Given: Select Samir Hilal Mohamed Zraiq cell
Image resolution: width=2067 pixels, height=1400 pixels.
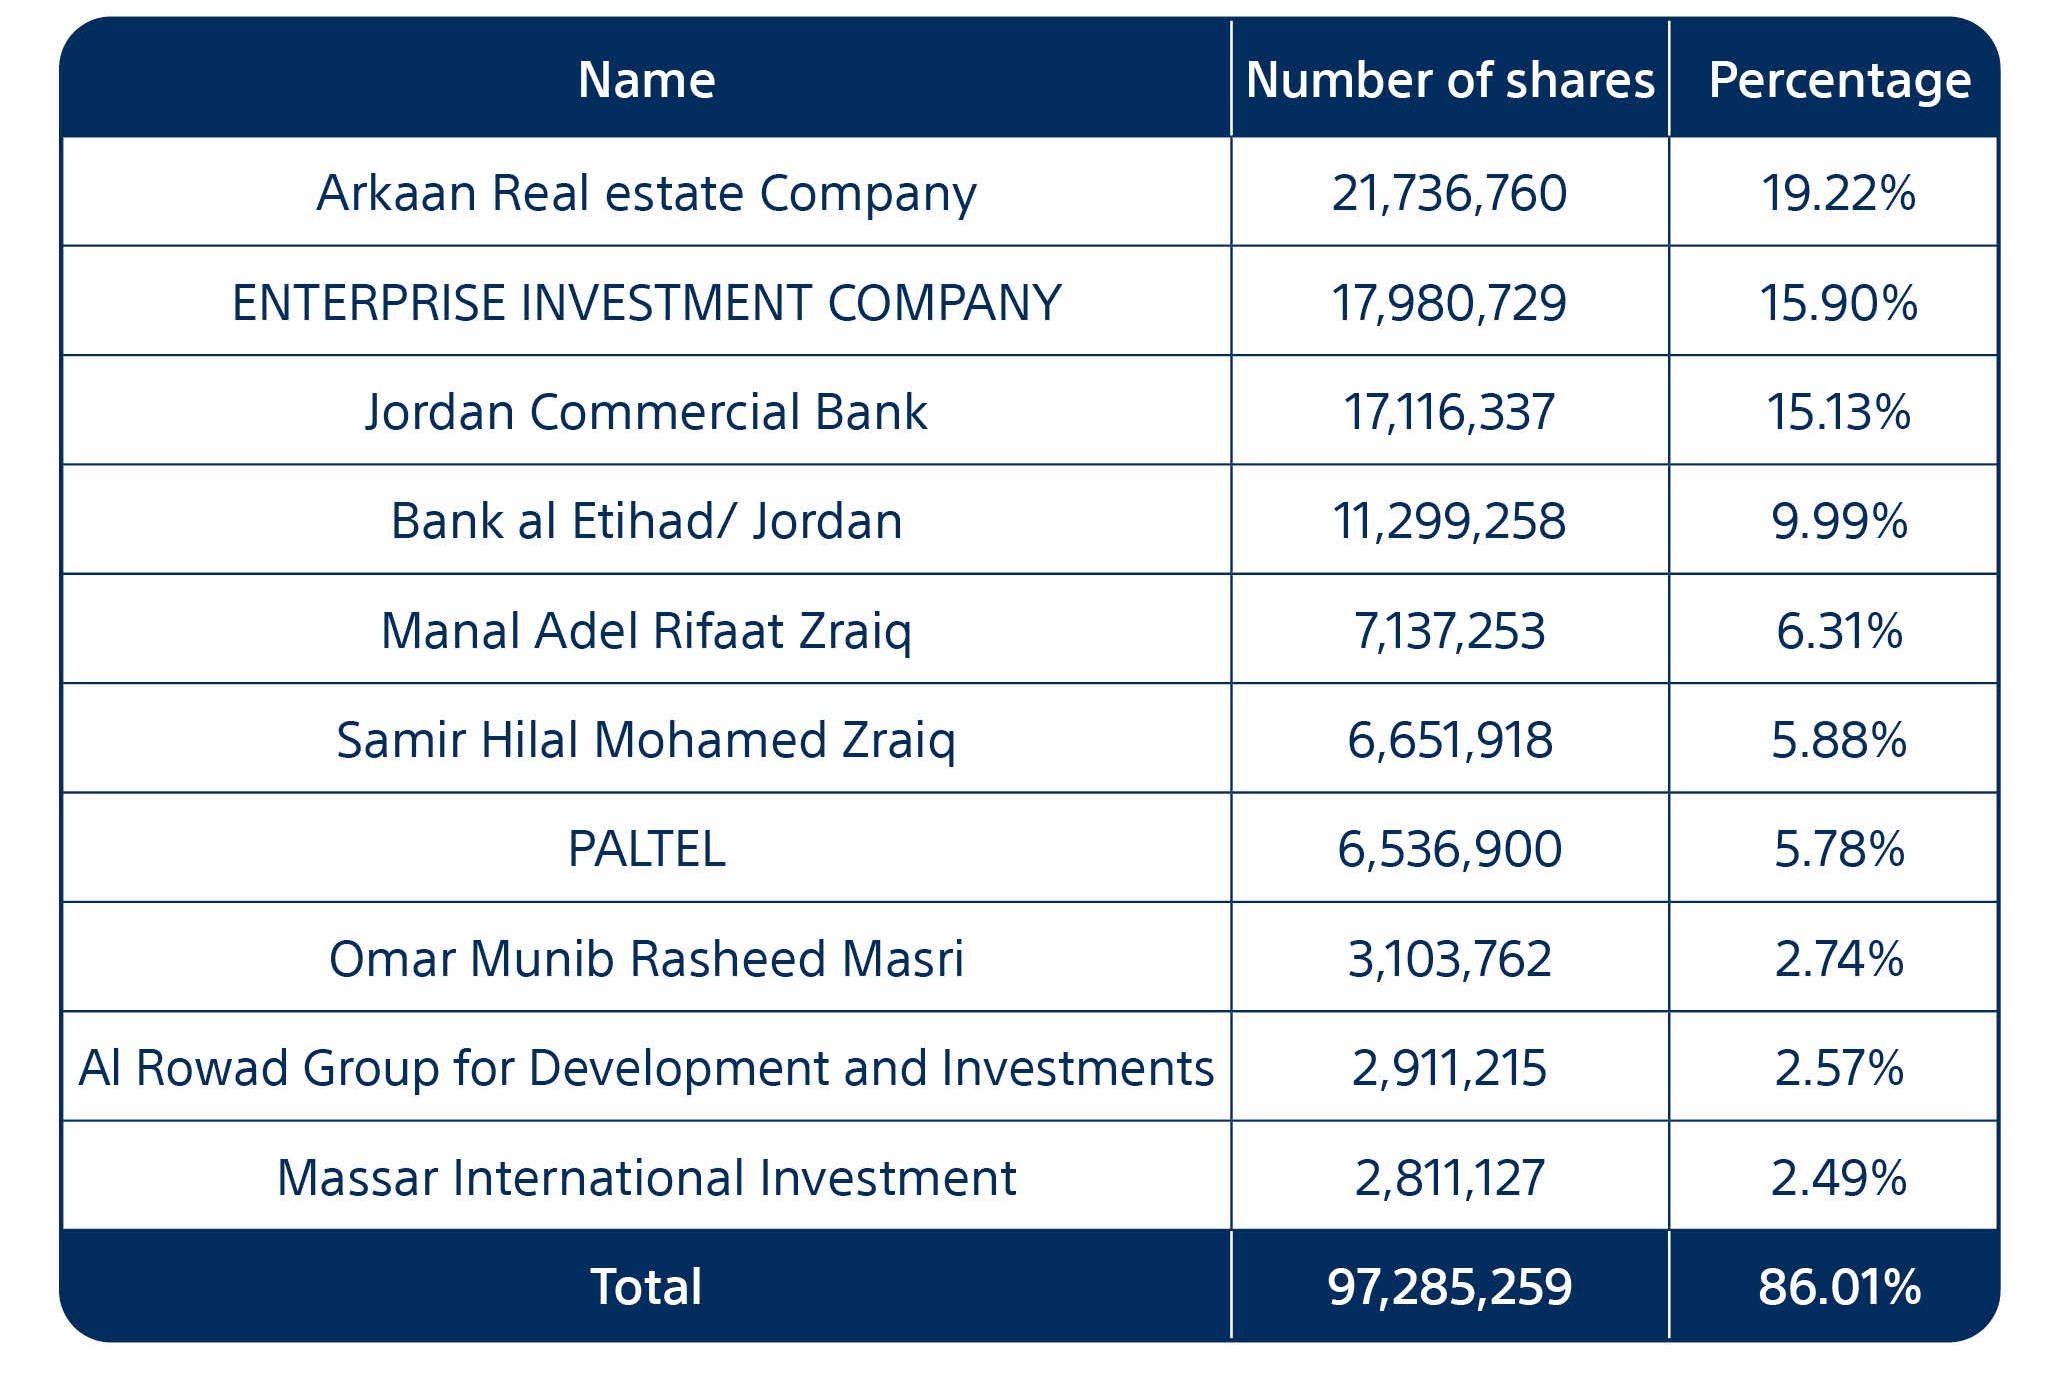Looking at the screenshot, I should tap(646, 740).
